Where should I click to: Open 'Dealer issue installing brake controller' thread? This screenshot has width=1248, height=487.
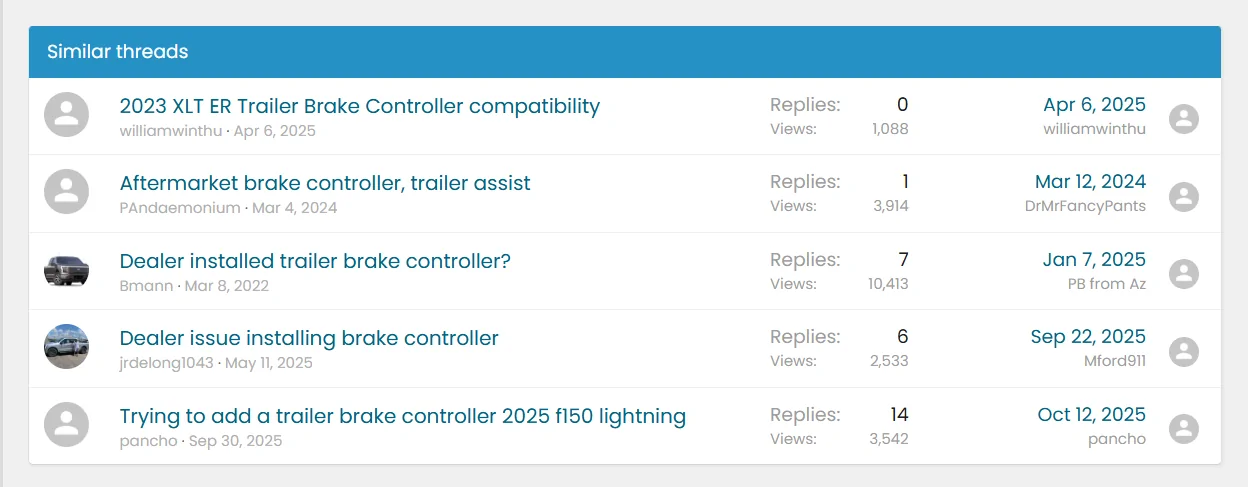tap(309, 338)
